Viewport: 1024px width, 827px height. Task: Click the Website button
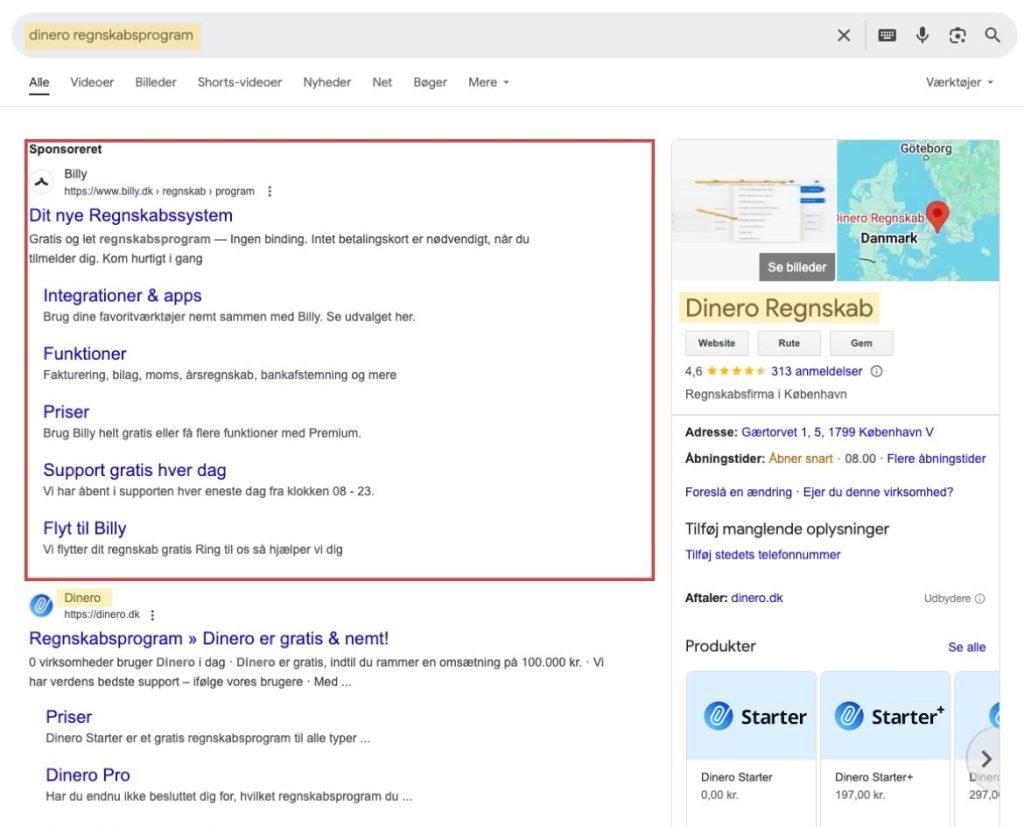pos(716,343)
